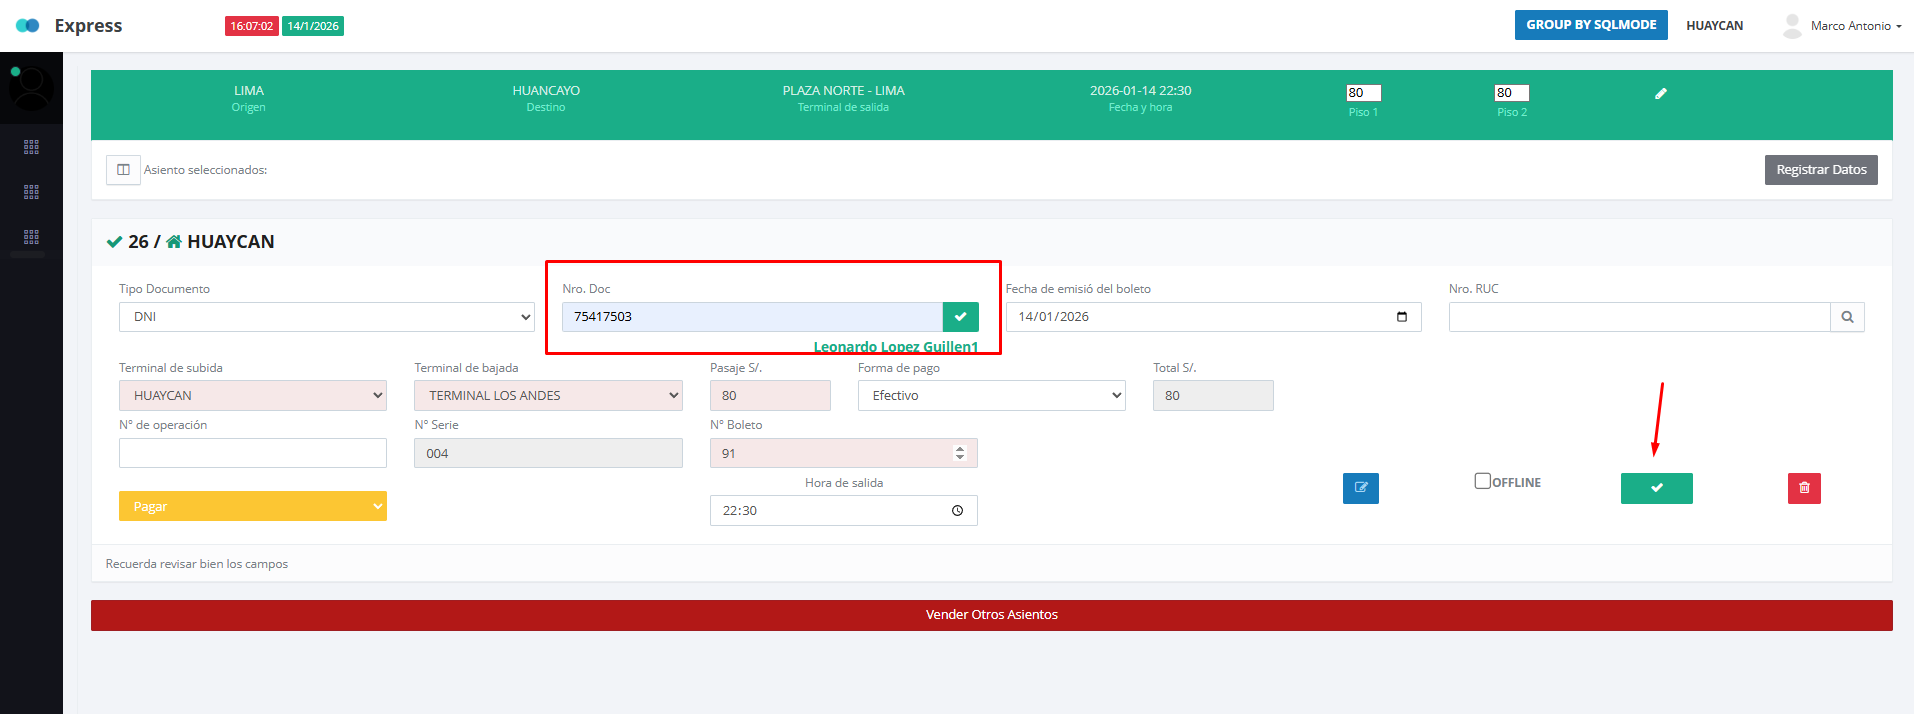Click clock icon in Hora de salida field
This screenshot has width=1914, height=714.
click(957, 511)
